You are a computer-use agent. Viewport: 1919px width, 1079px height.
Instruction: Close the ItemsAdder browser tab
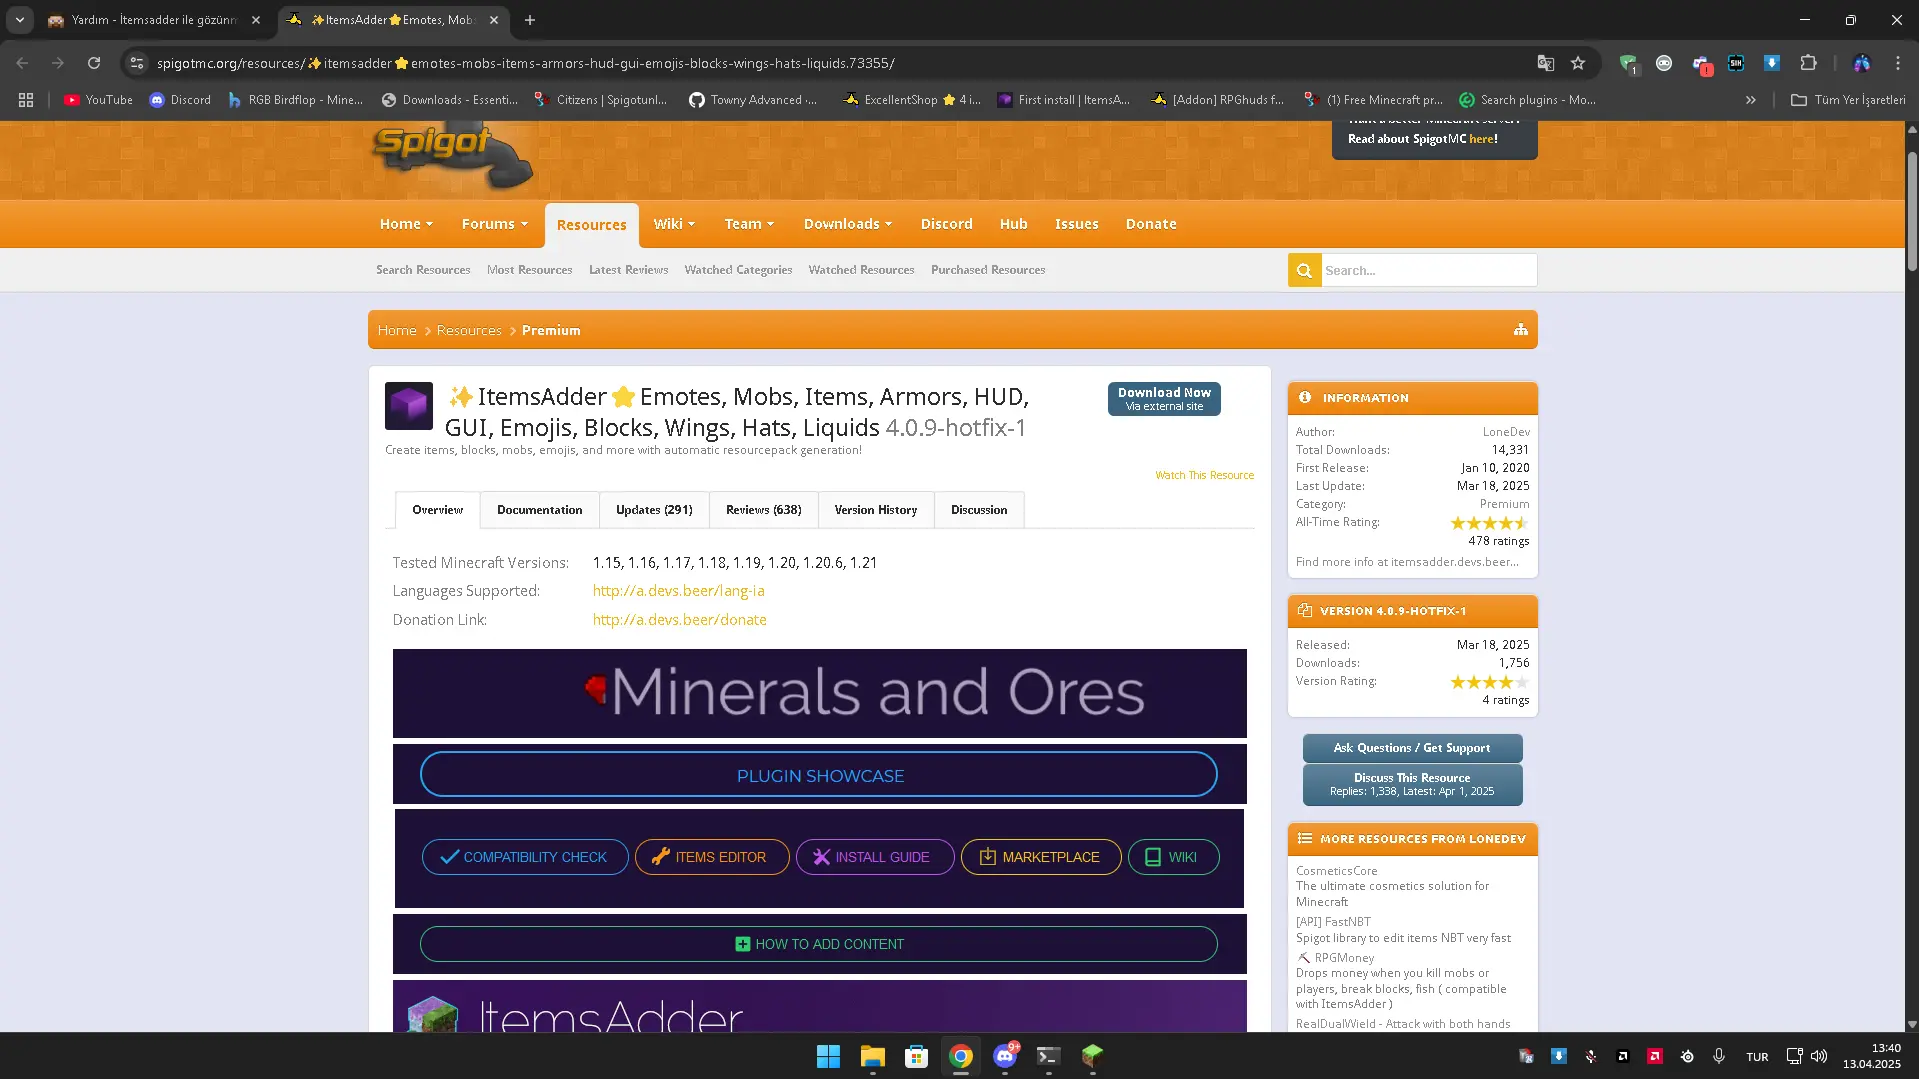[x=494, y=20]
